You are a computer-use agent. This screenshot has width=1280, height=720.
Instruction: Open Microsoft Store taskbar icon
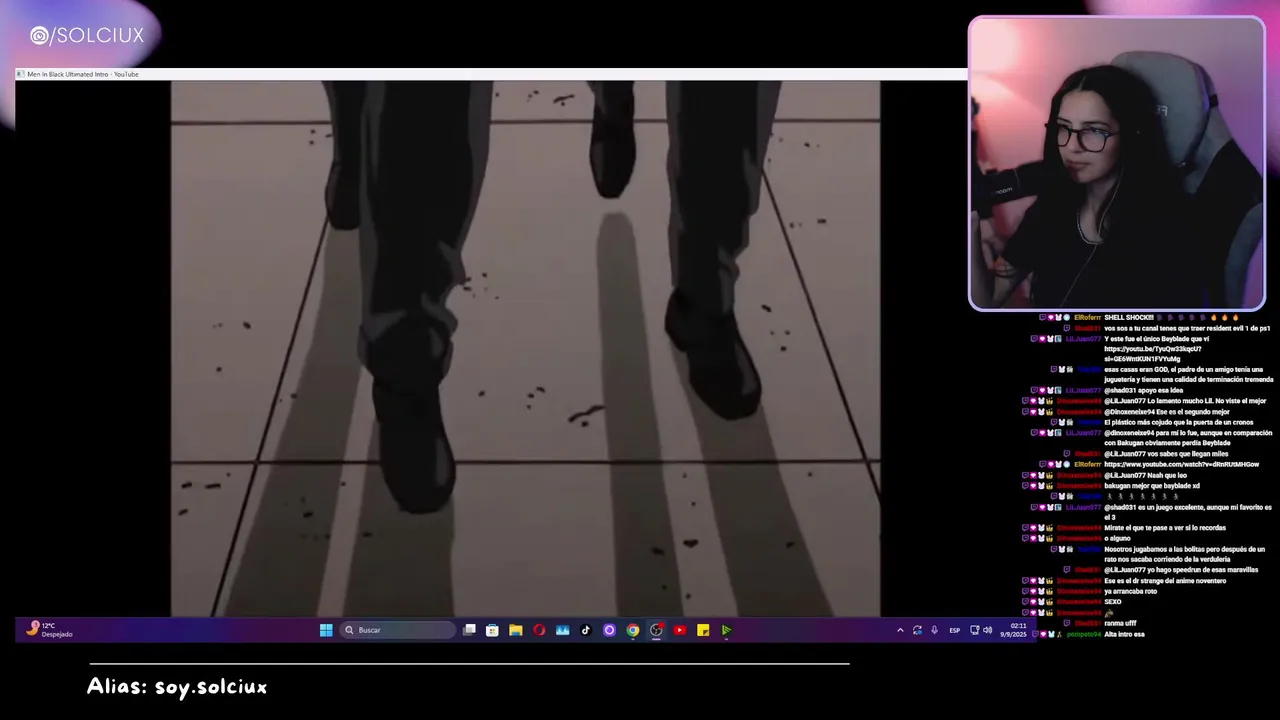(x=492, y=630)
